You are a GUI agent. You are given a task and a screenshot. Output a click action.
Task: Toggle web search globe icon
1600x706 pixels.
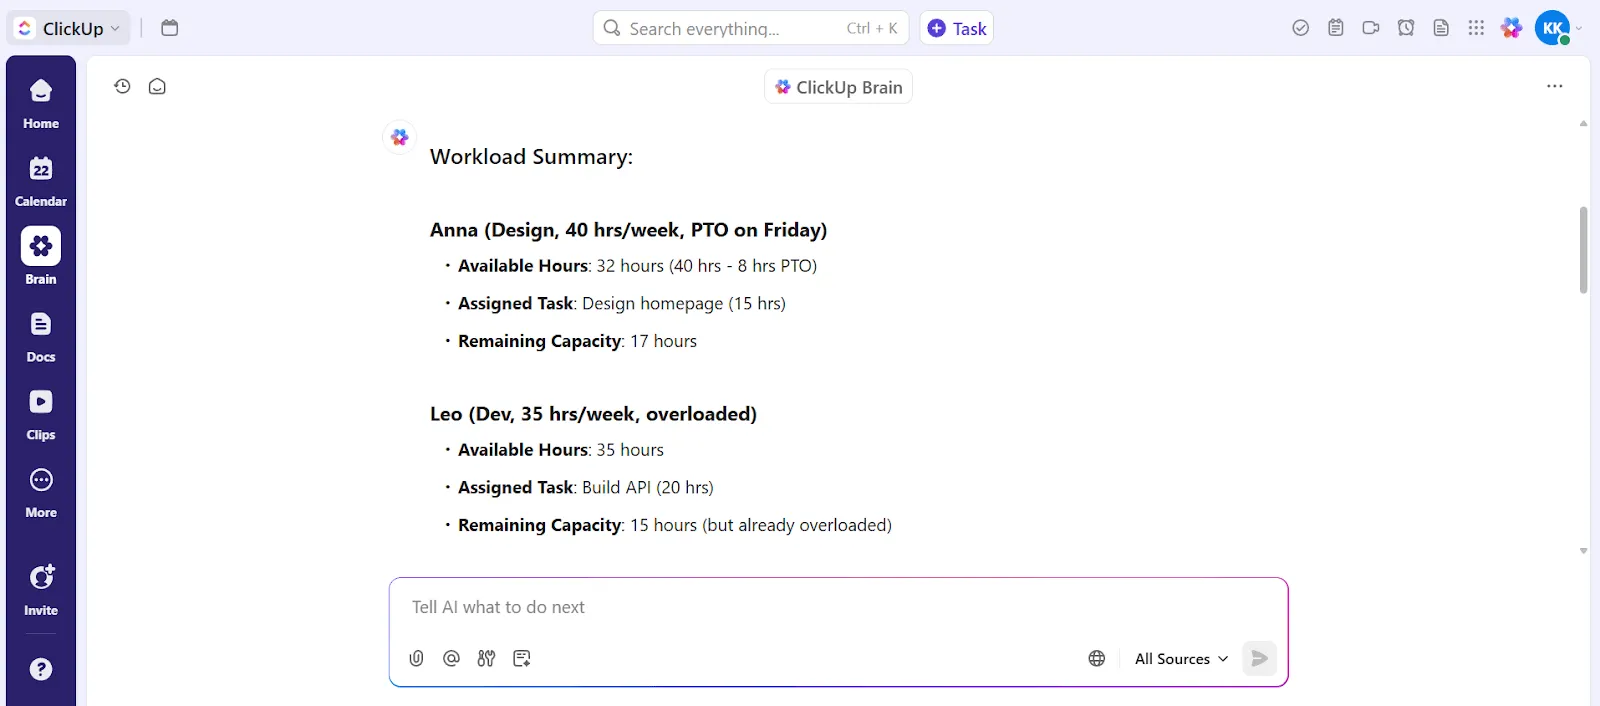1097,658
